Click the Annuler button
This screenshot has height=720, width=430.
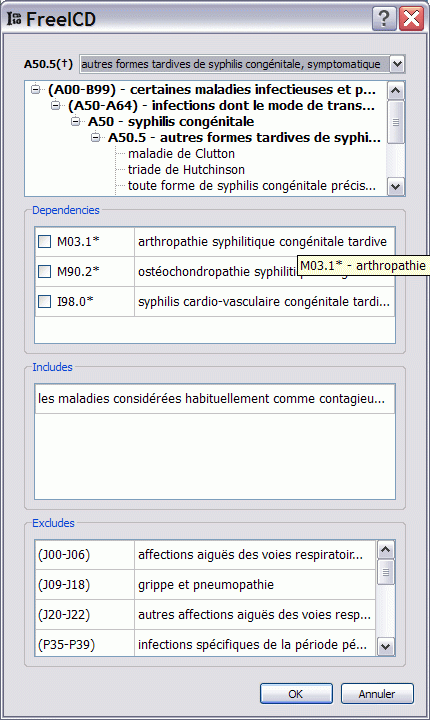click(x=377, y=693)
